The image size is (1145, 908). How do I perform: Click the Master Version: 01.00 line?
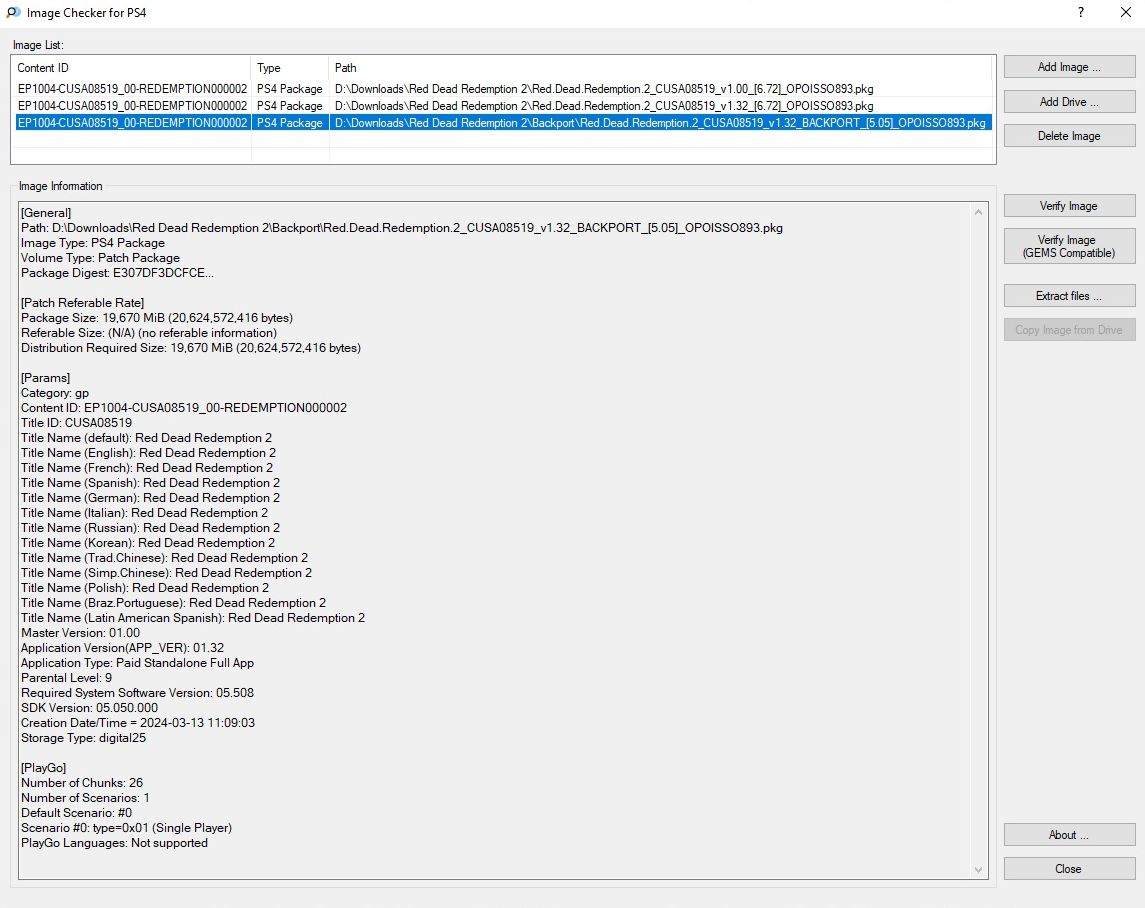pos(80,633)
